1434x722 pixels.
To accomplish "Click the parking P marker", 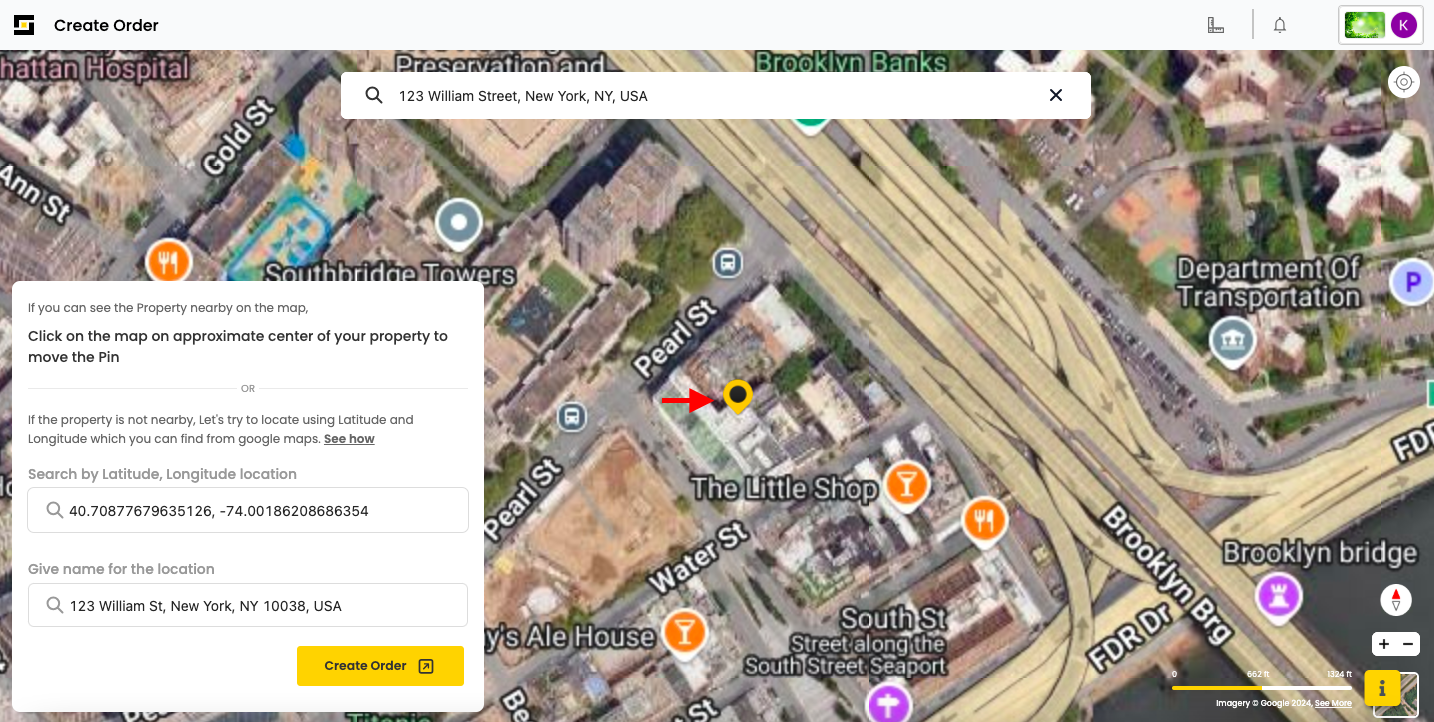I will pyautogui.click(x=1412, y=284).
